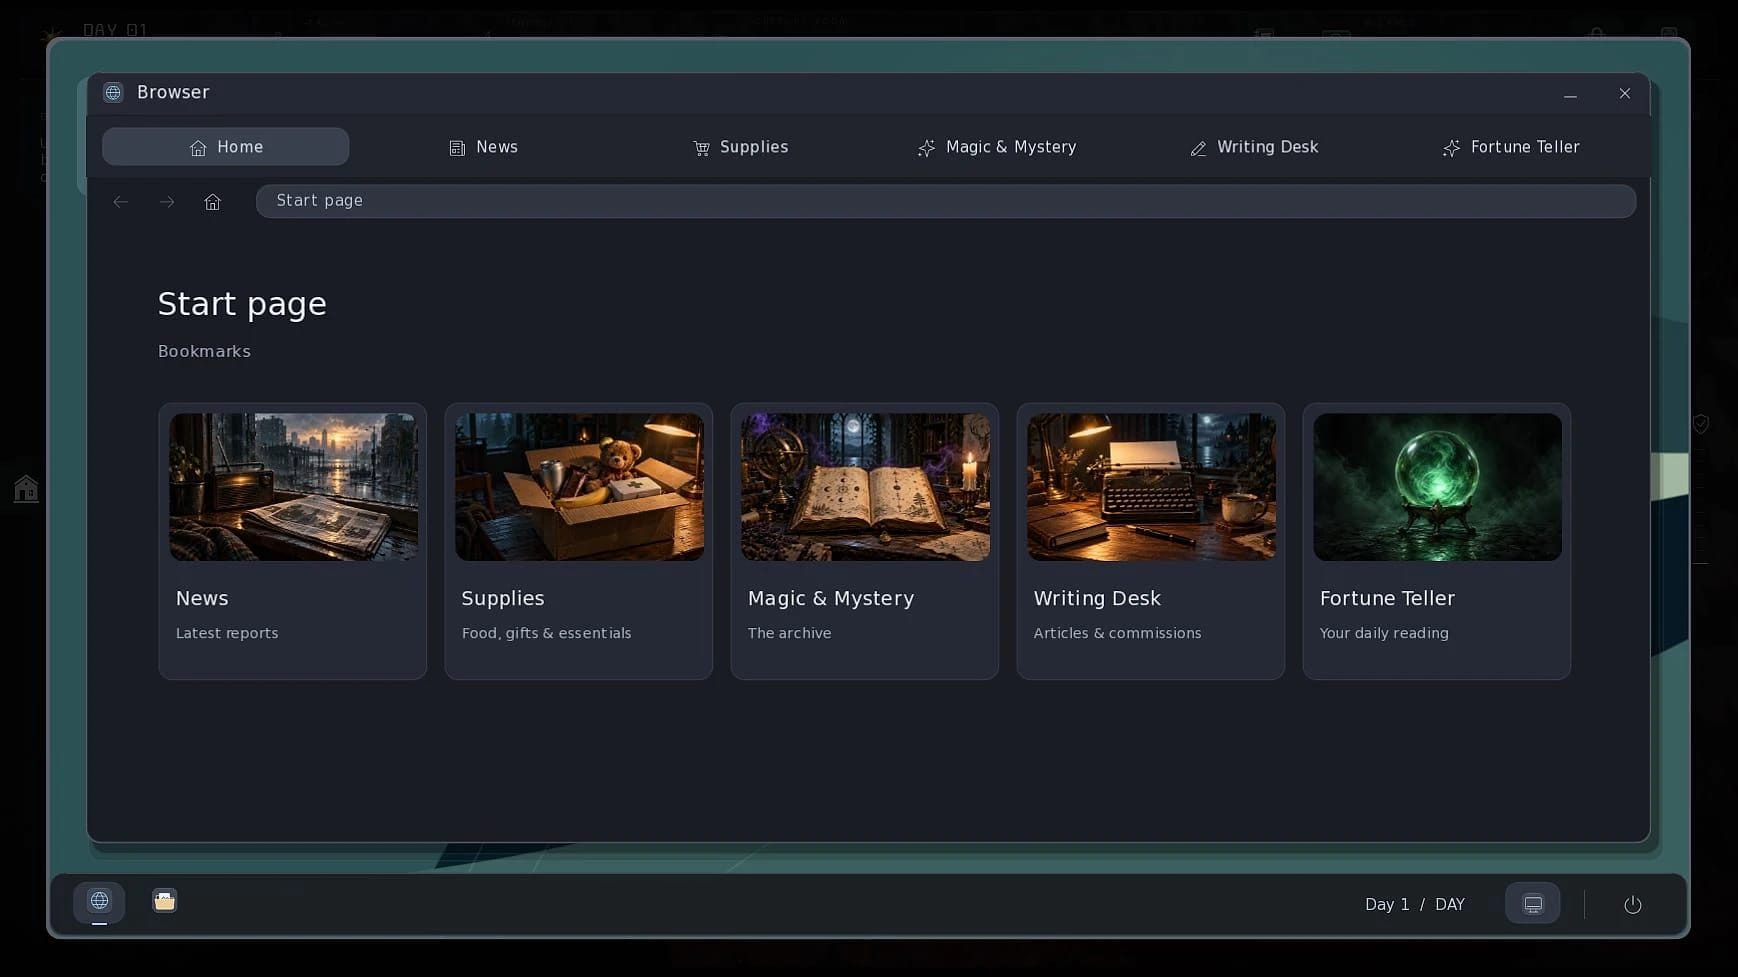Open the Fortune Teller crystal ball image
Screen dimensions: 1738x977
click(x=1438, y=487)
